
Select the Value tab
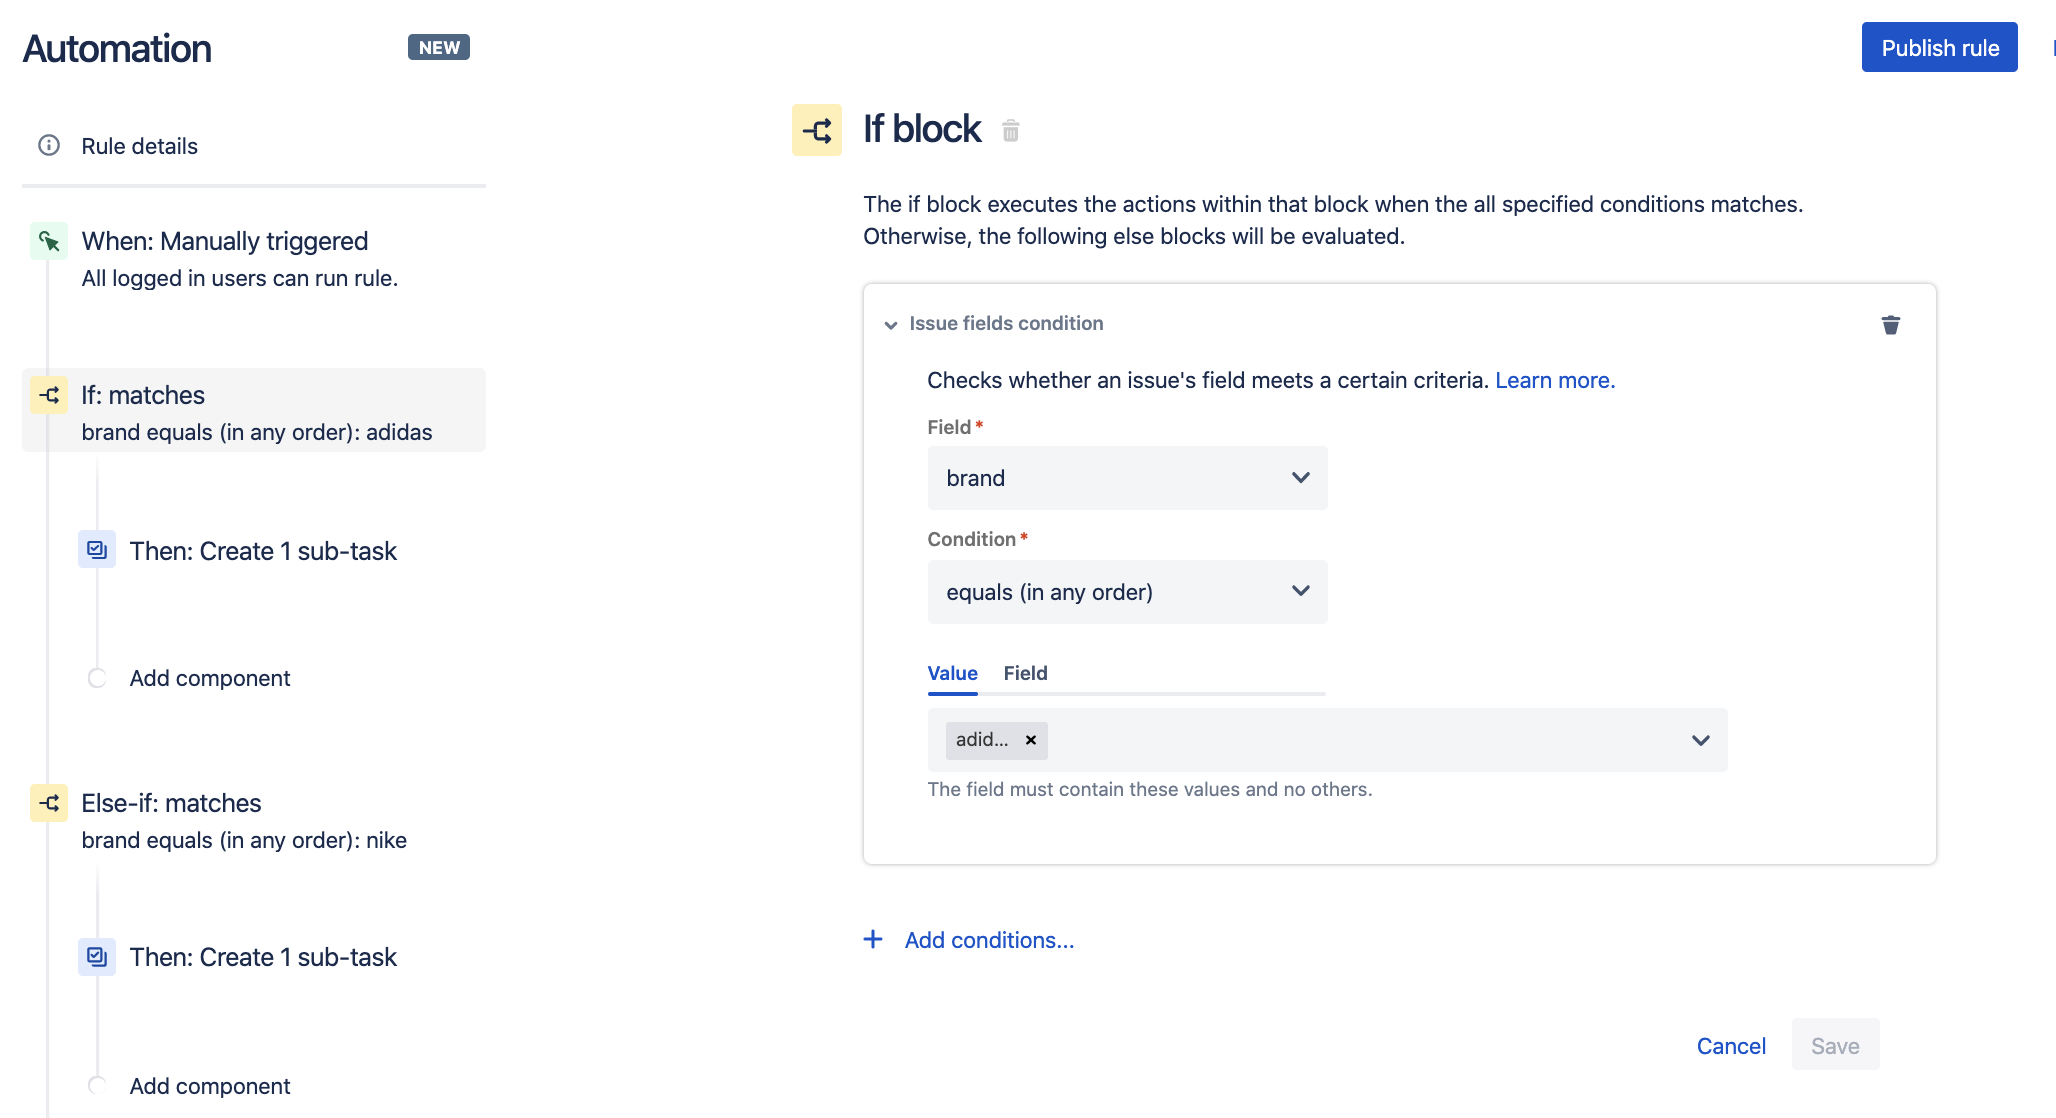[951, 673]
